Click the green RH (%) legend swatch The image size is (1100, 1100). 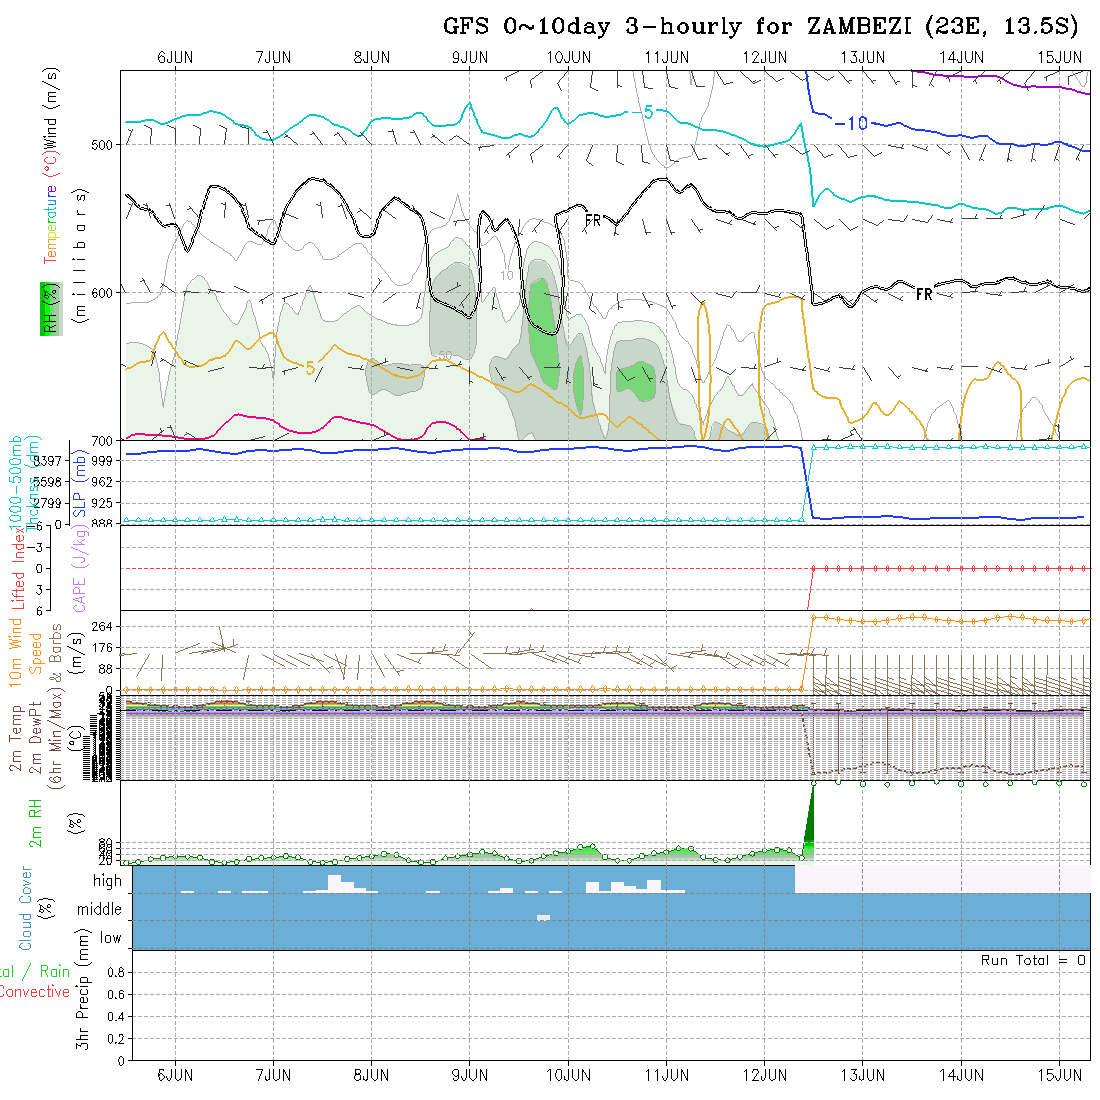[47, 308]
